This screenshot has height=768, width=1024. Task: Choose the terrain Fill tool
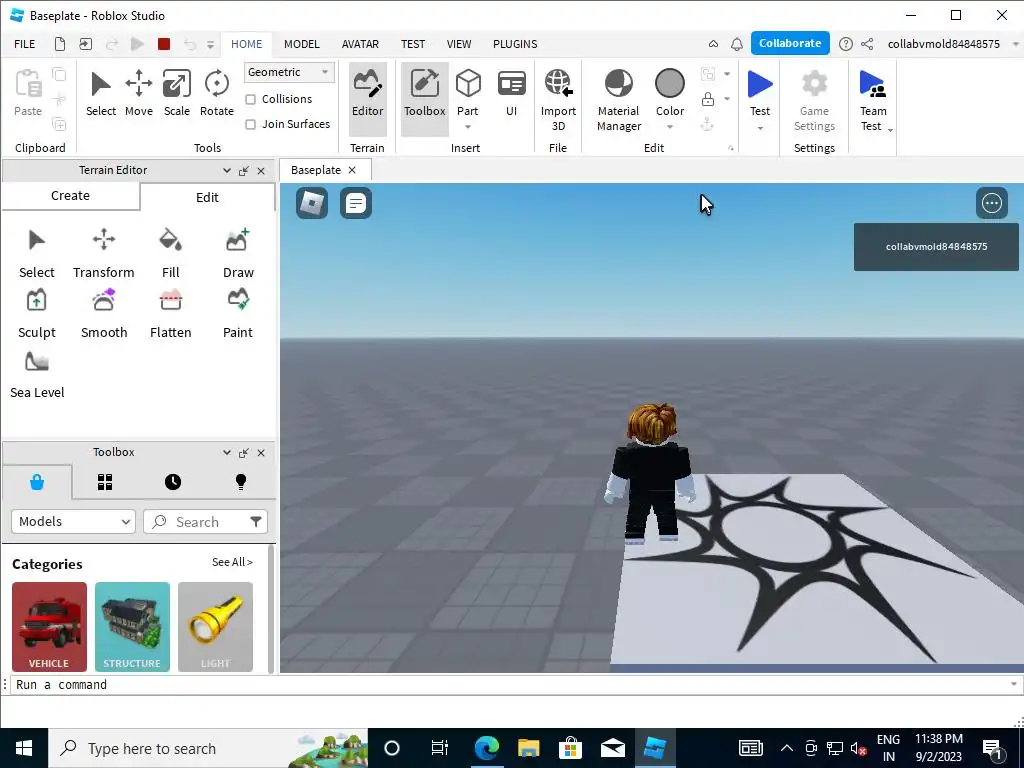tap(170, 253)
